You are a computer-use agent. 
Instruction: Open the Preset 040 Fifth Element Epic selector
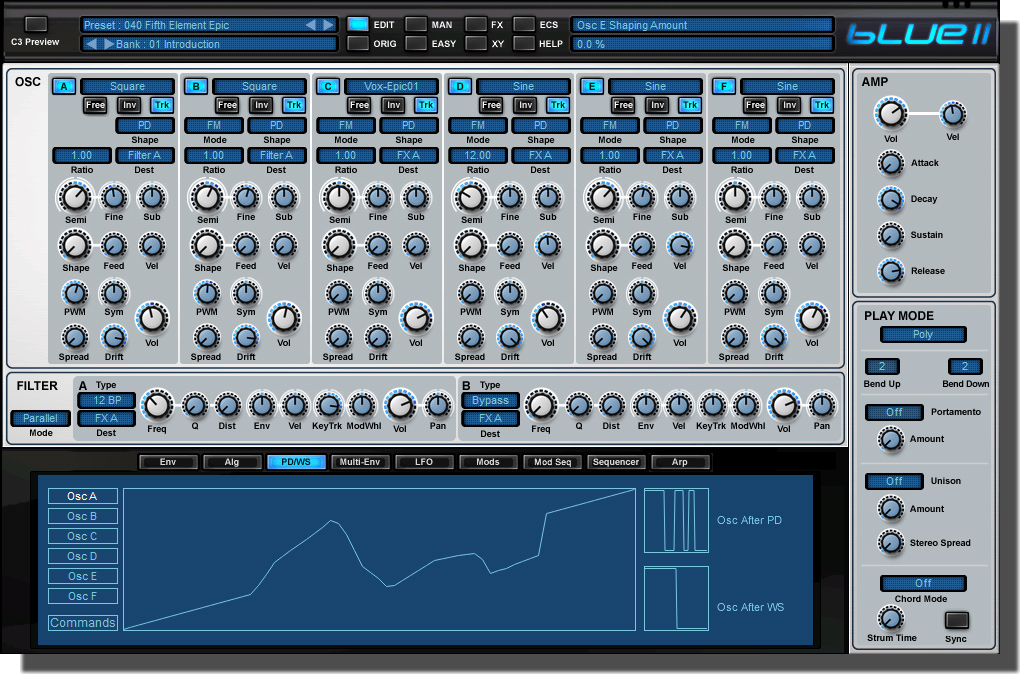pyautogui.click(x=209, y=25)
